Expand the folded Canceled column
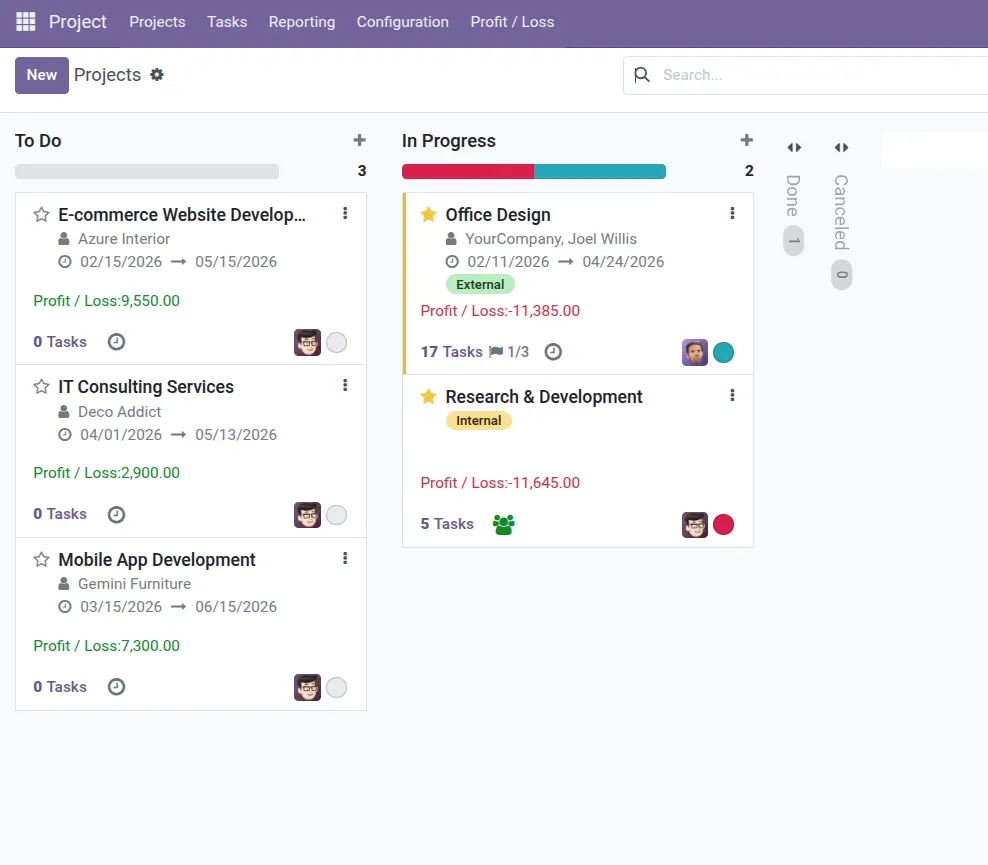Viewport: 988px width, 865px height. coord(841,147)
